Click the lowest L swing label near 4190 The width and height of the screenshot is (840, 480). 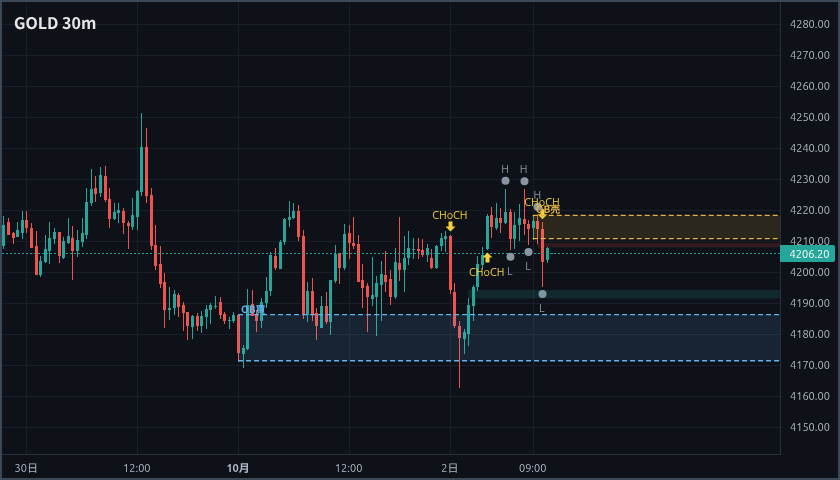click(542, 308)
